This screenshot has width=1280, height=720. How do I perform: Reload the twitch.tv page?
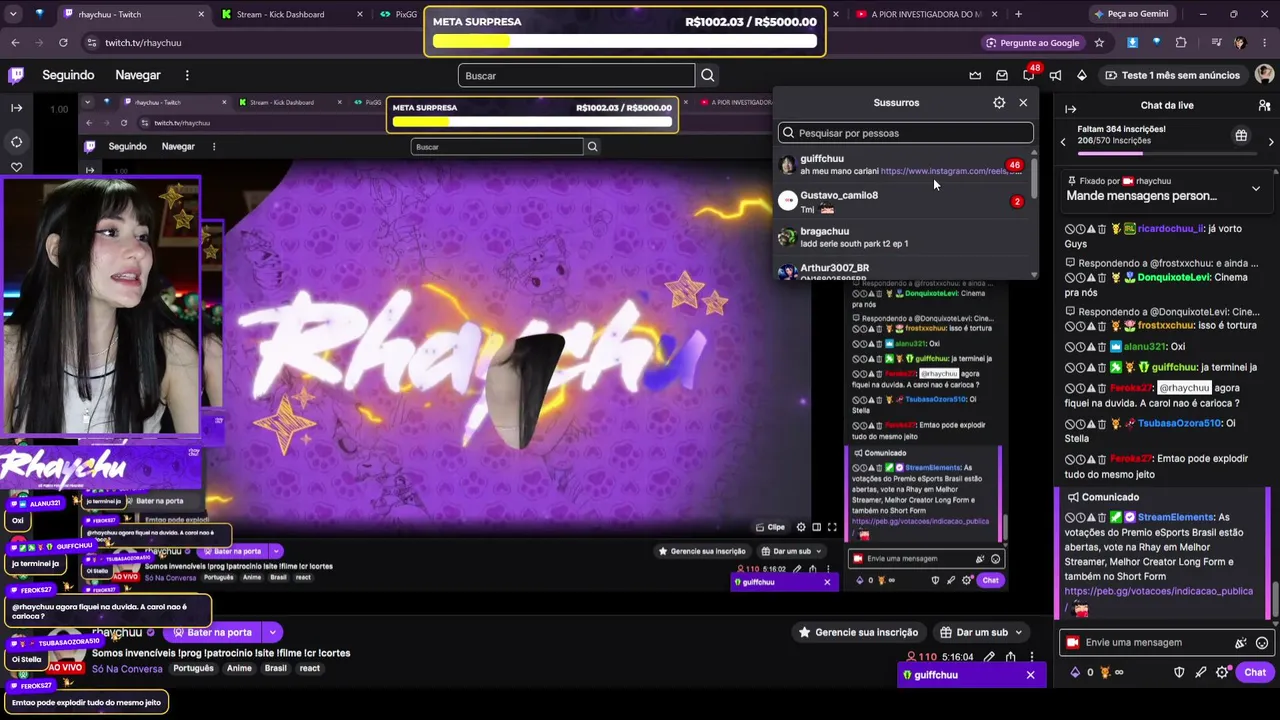tap(63, 43)
